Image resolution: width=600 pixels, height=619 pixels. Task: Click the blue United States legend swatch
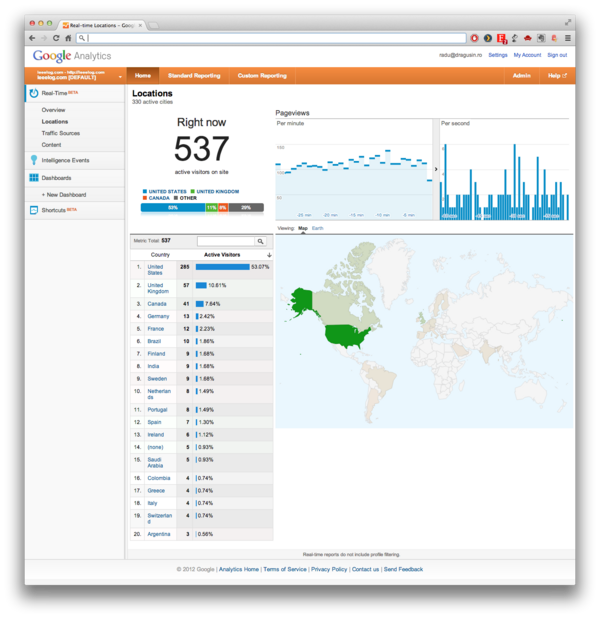click(145, 191)
